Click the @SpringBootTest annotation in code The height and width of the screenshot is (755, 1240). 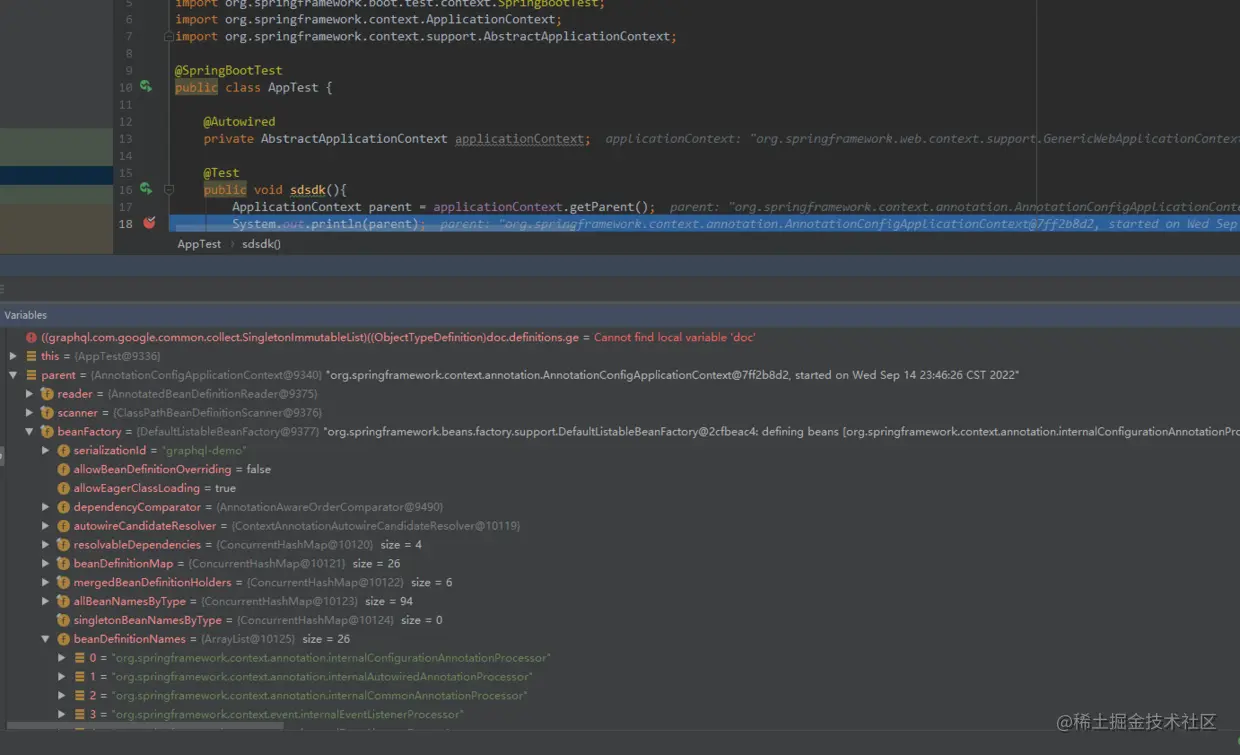pyautogui.click(x=229, y=70)
